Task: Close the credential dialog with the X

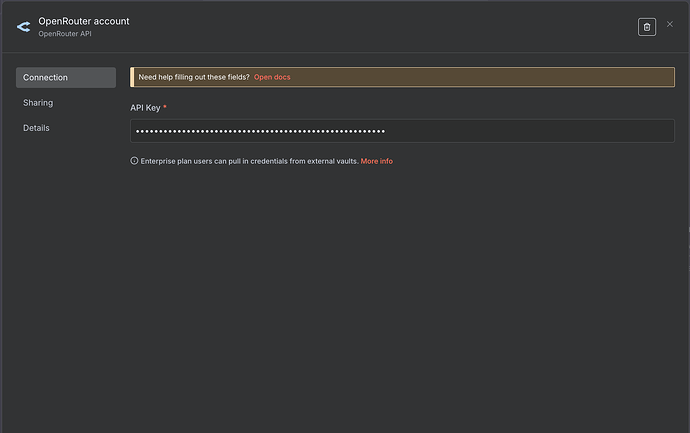Action: point(670,24)
